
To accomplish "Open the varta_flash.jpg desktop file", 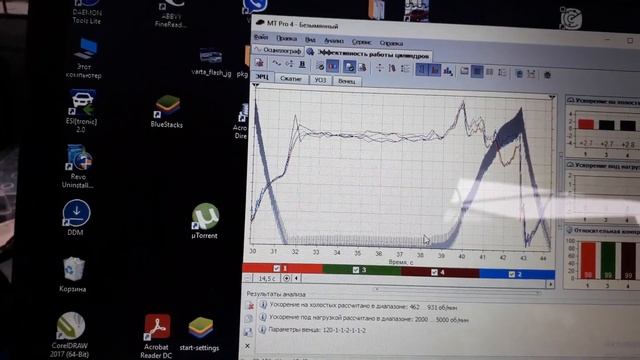I will click(211, 62).
